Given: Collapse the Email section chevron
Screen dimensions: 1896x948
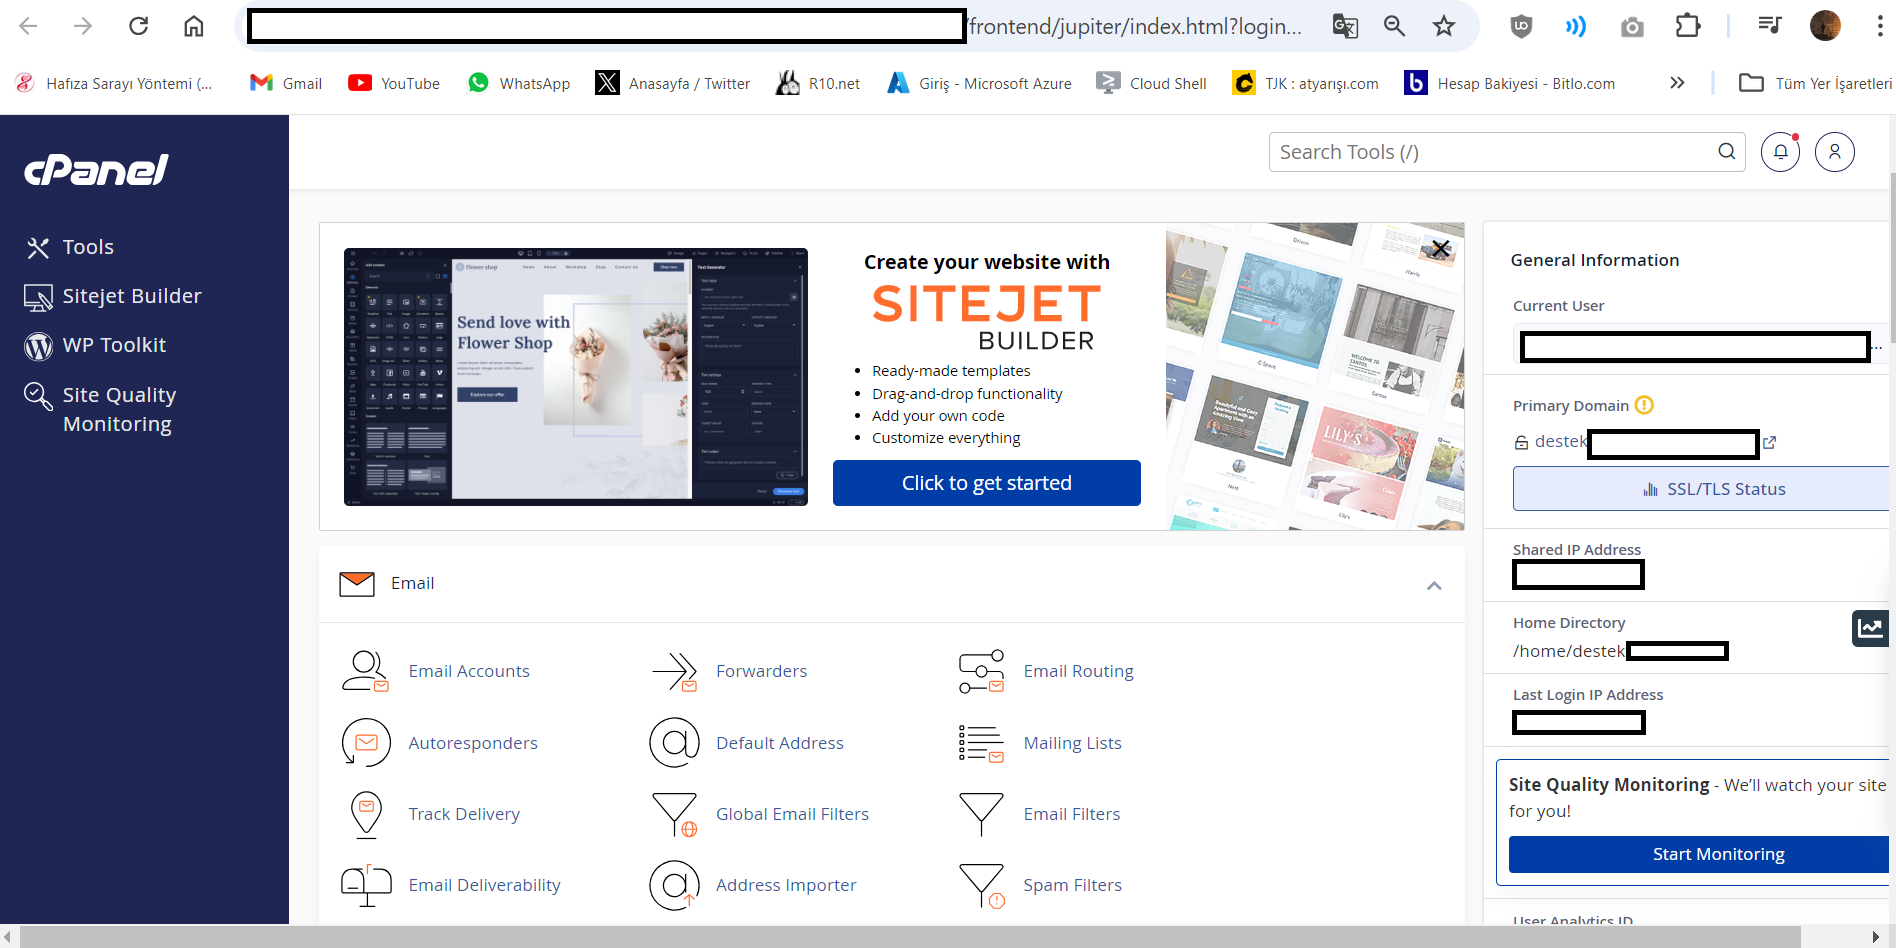Looking at the screenshot, I should (1434, 585).
